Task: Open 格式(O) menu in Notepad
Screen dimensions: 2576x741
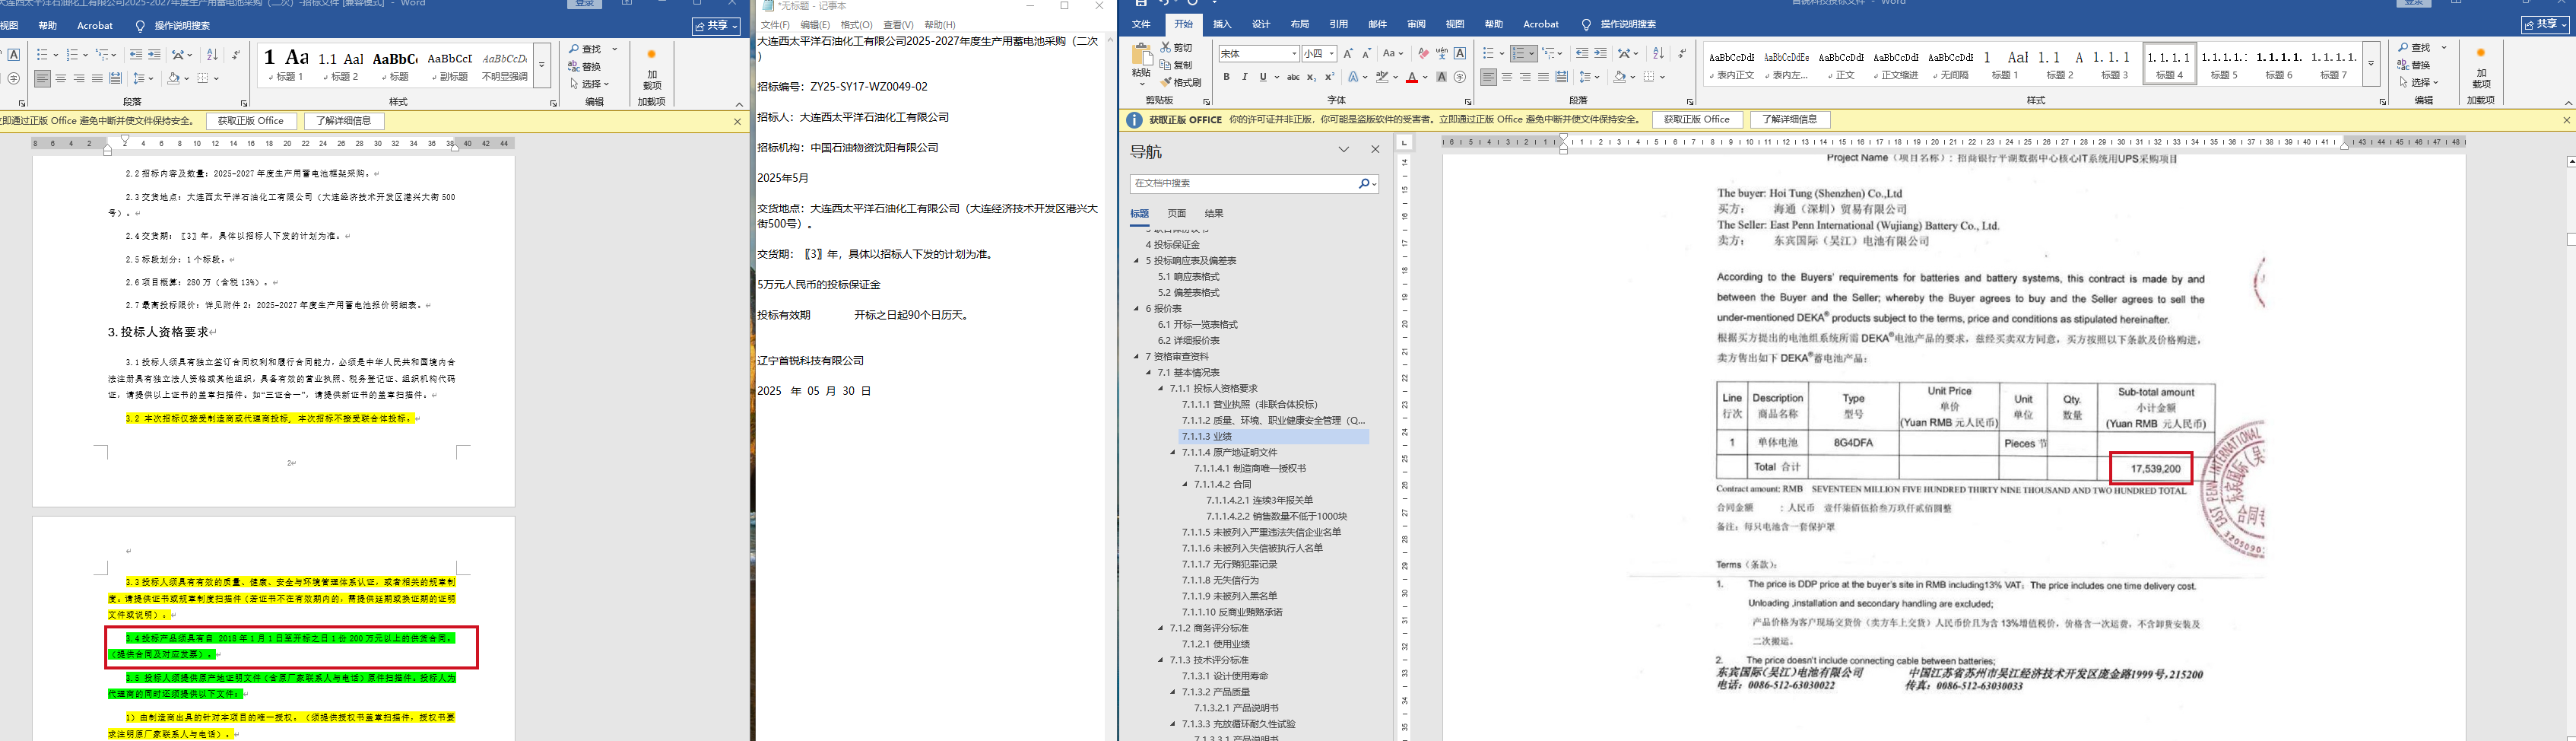Action: point(856,25)
